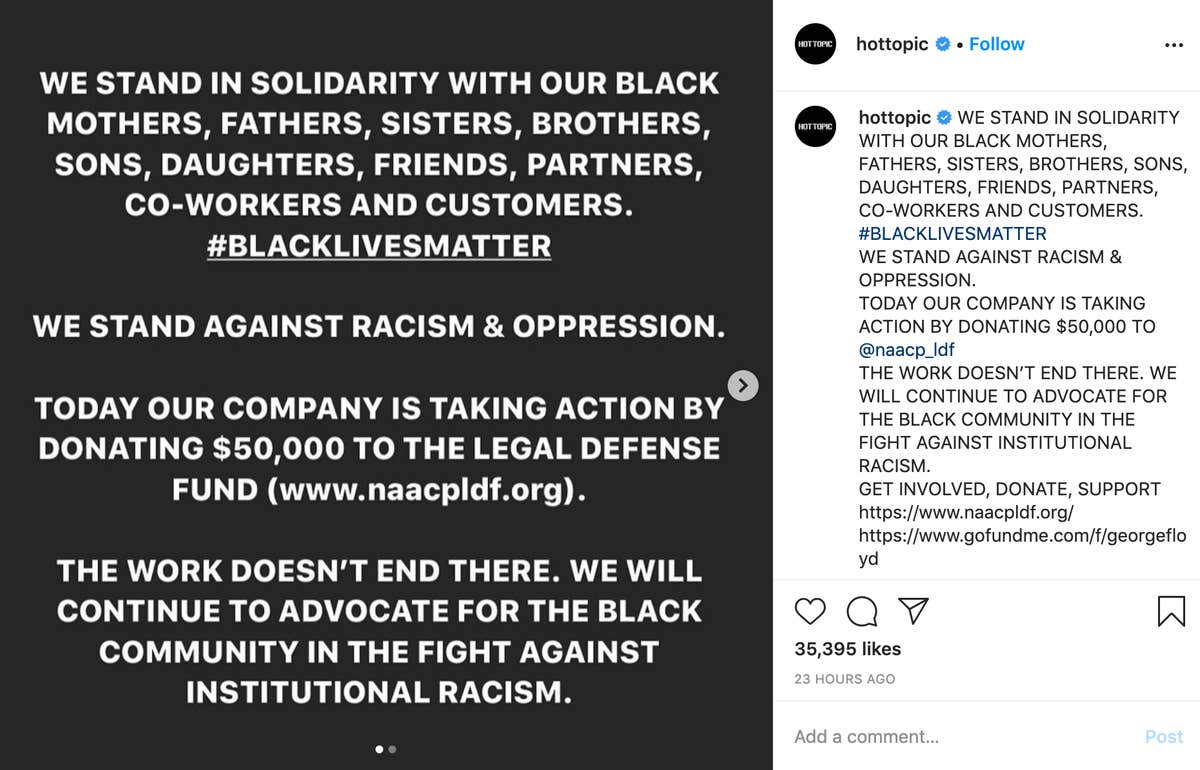Image resolution: width=1200 pixels, height=770 pixels.
Task: Advance to the next image with the arrow
Action: click(x=743, y=384)
